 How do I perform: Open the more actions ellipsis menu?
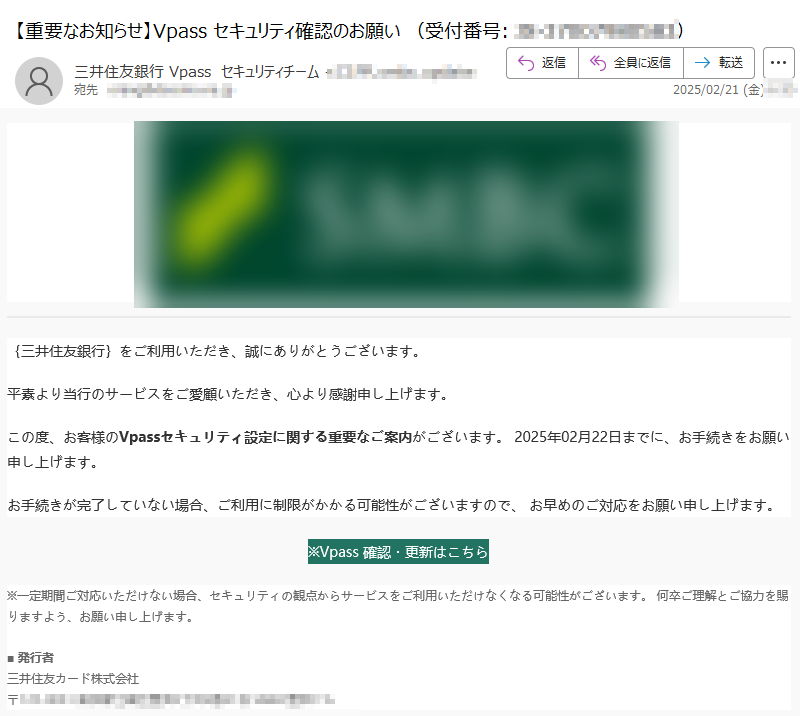[x=778, y=63]
